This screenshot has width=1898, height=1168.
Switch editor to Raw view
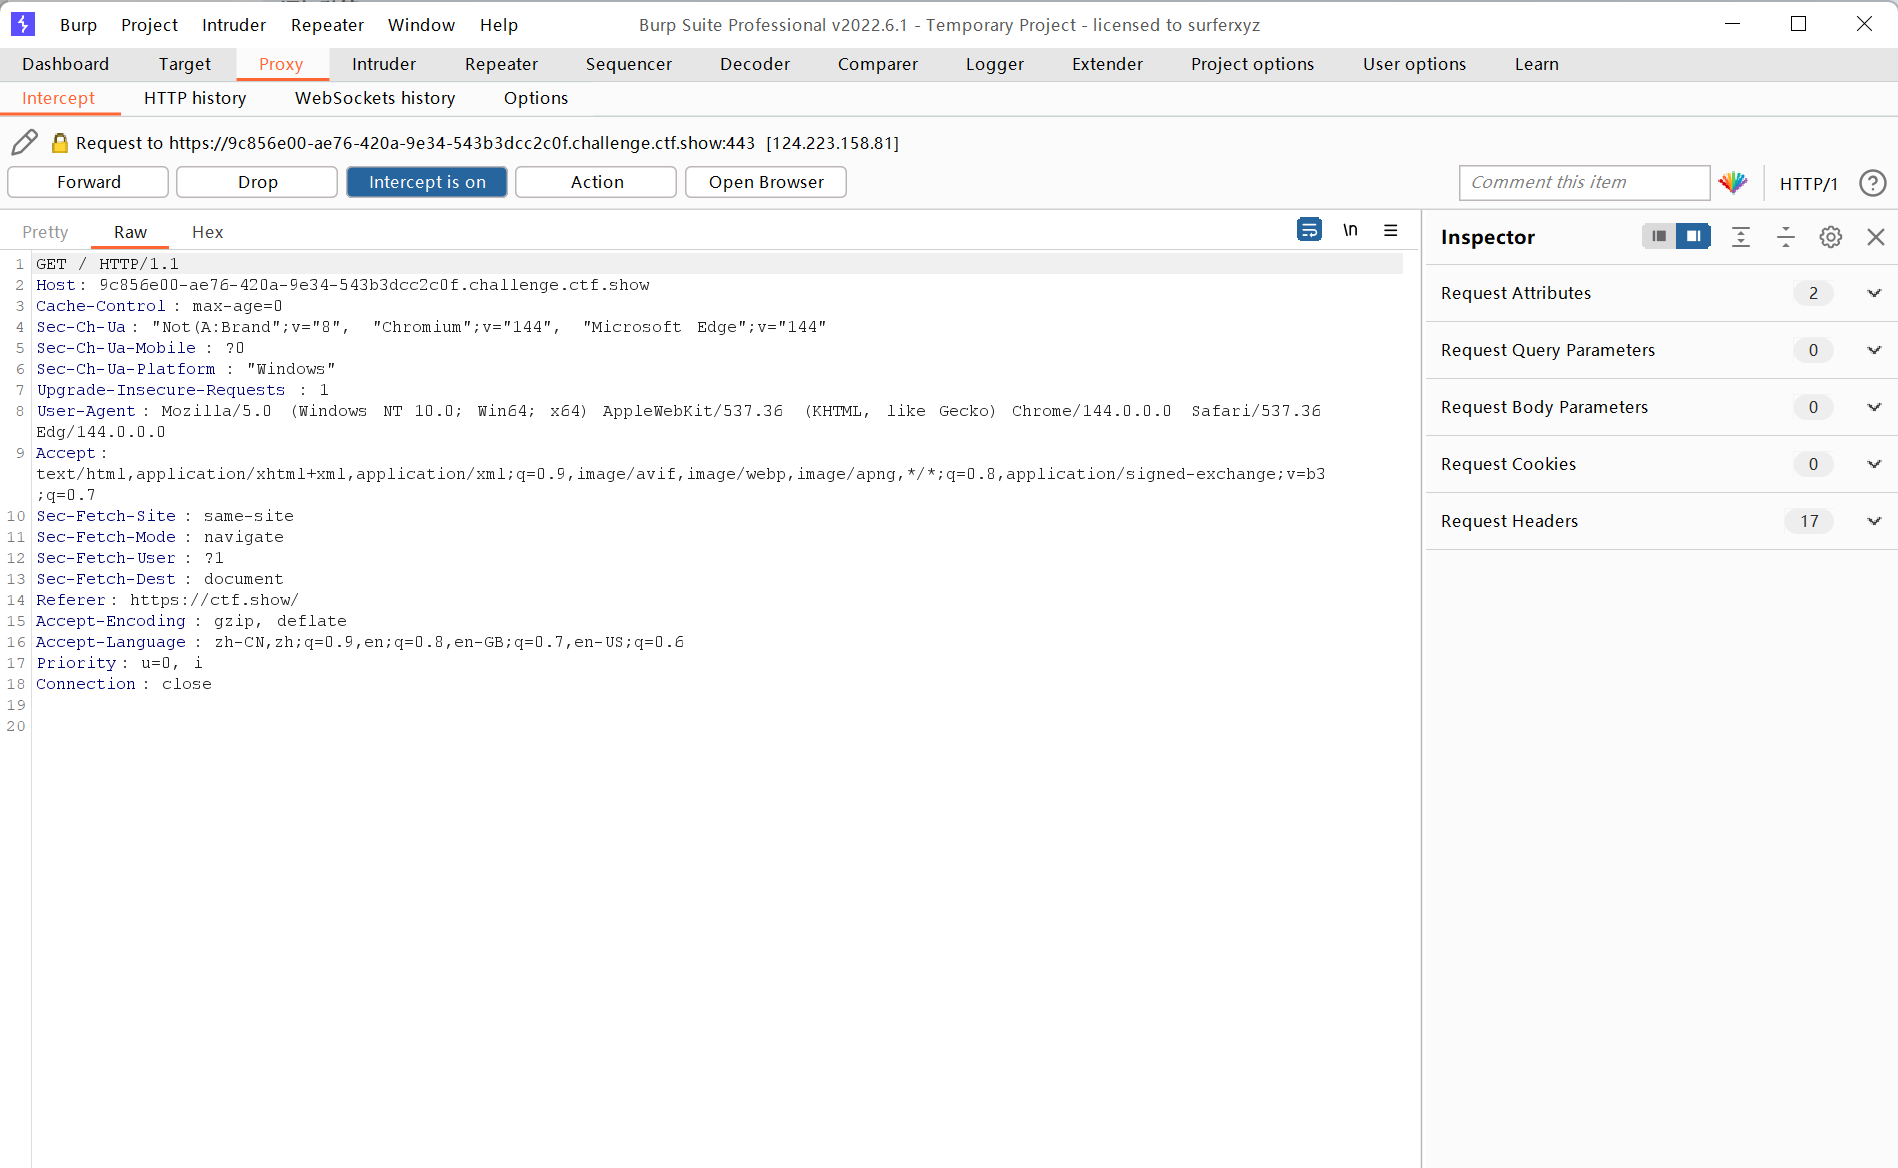click(130, 232)
